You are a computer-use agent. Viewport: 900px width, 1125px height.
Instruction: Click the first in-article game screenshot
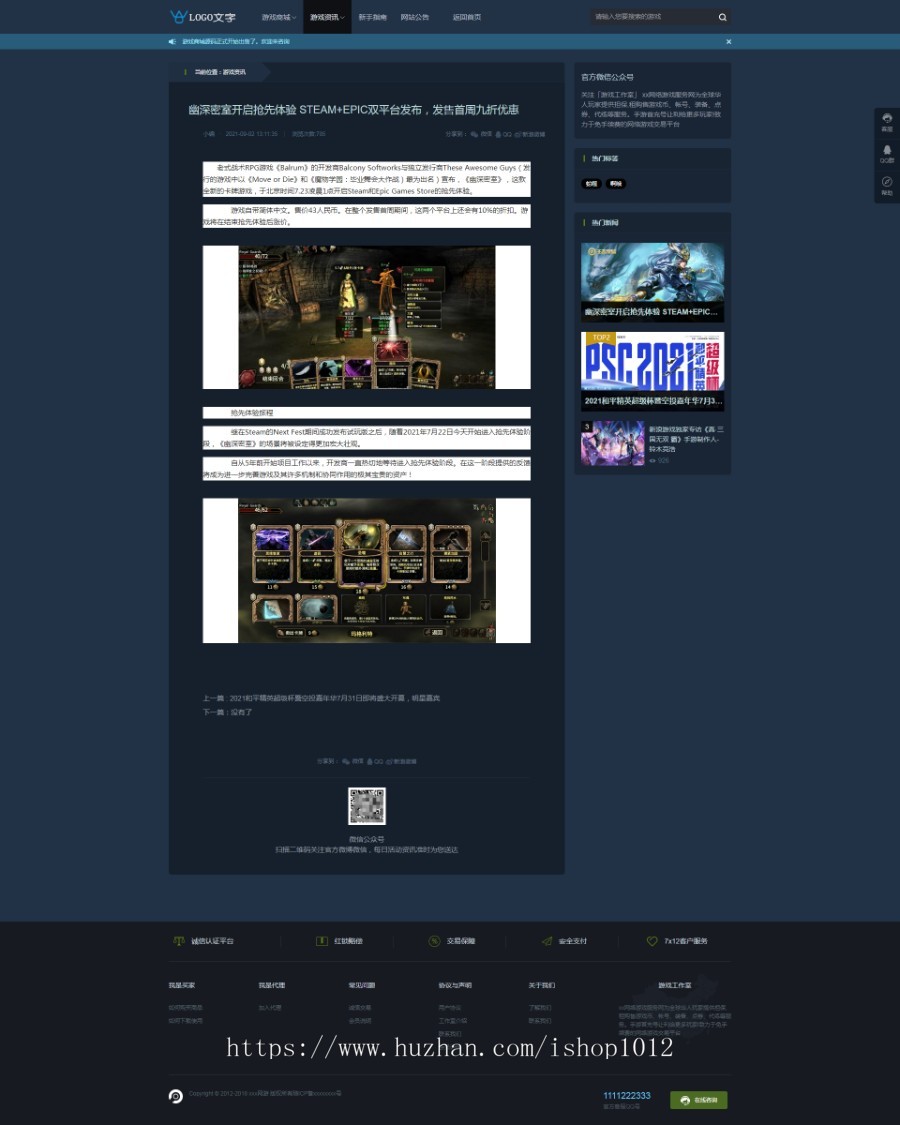pyautogui.click(x=367, y=317)
